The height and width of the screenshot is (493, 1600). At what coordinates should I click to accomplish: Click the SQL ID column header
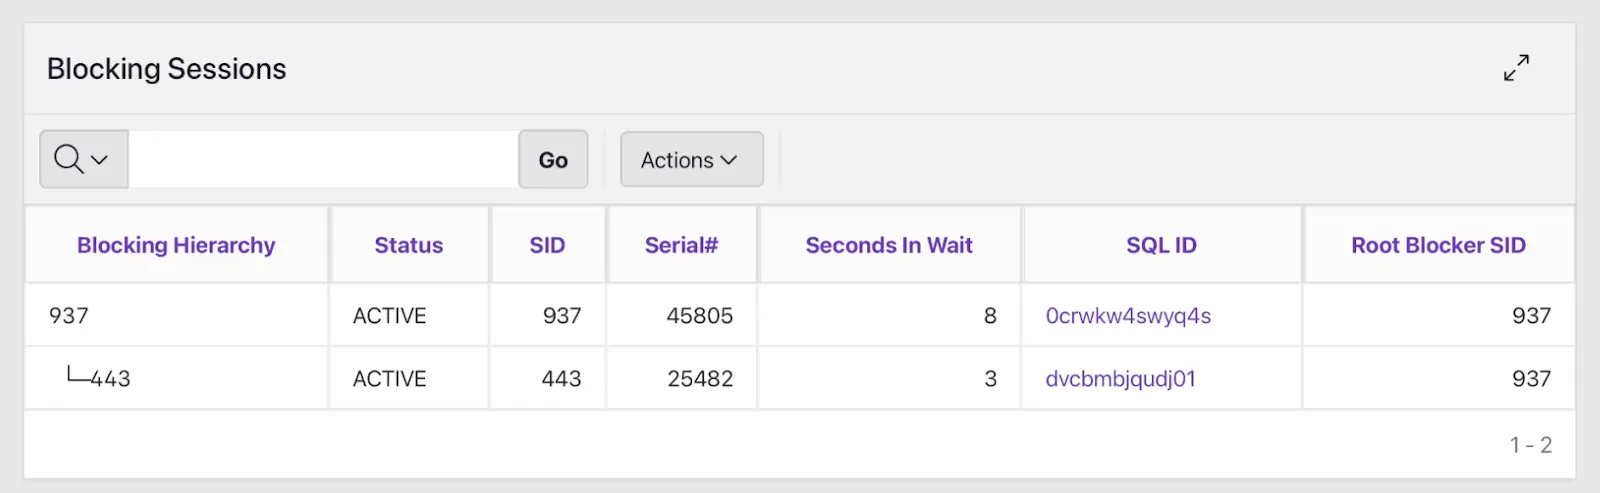[1161, 245]
